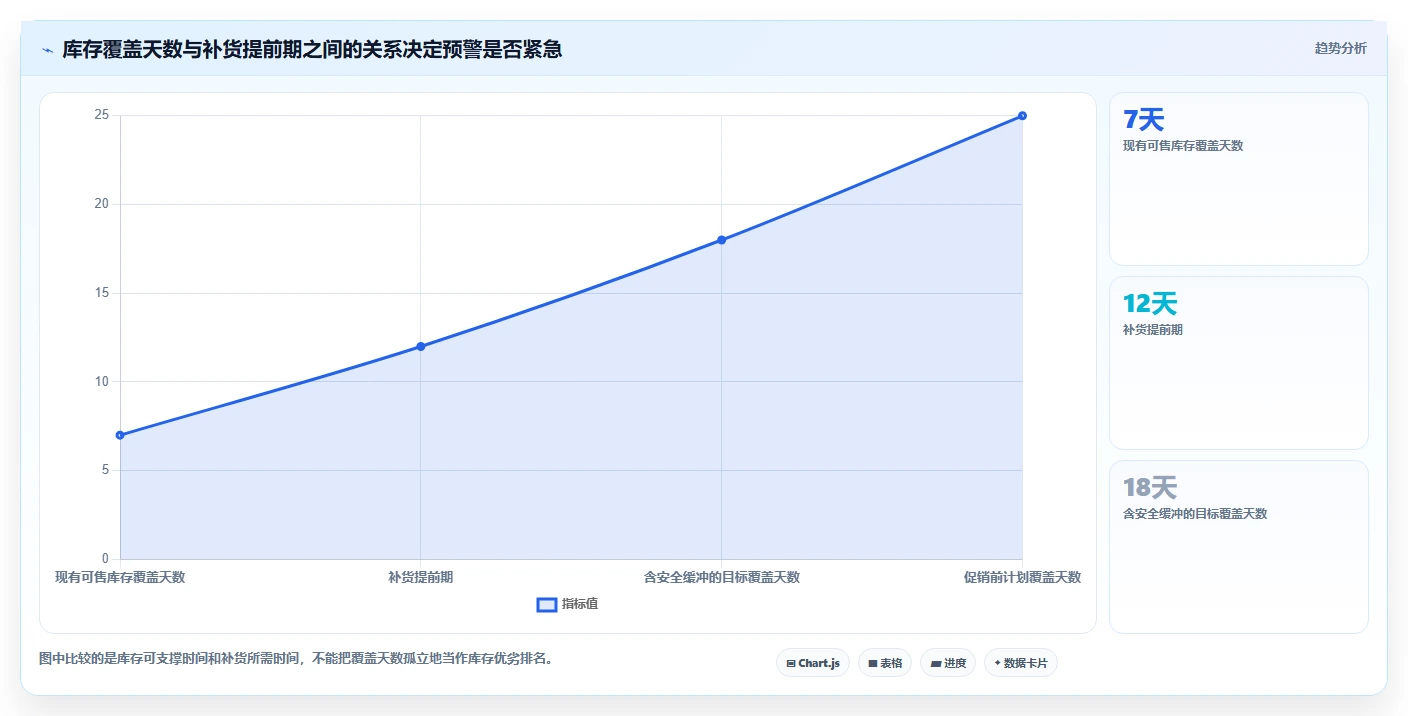1408x716 pixels.
Task: Select the Chart.js tag chip
Action: click(x=813, y=663)
